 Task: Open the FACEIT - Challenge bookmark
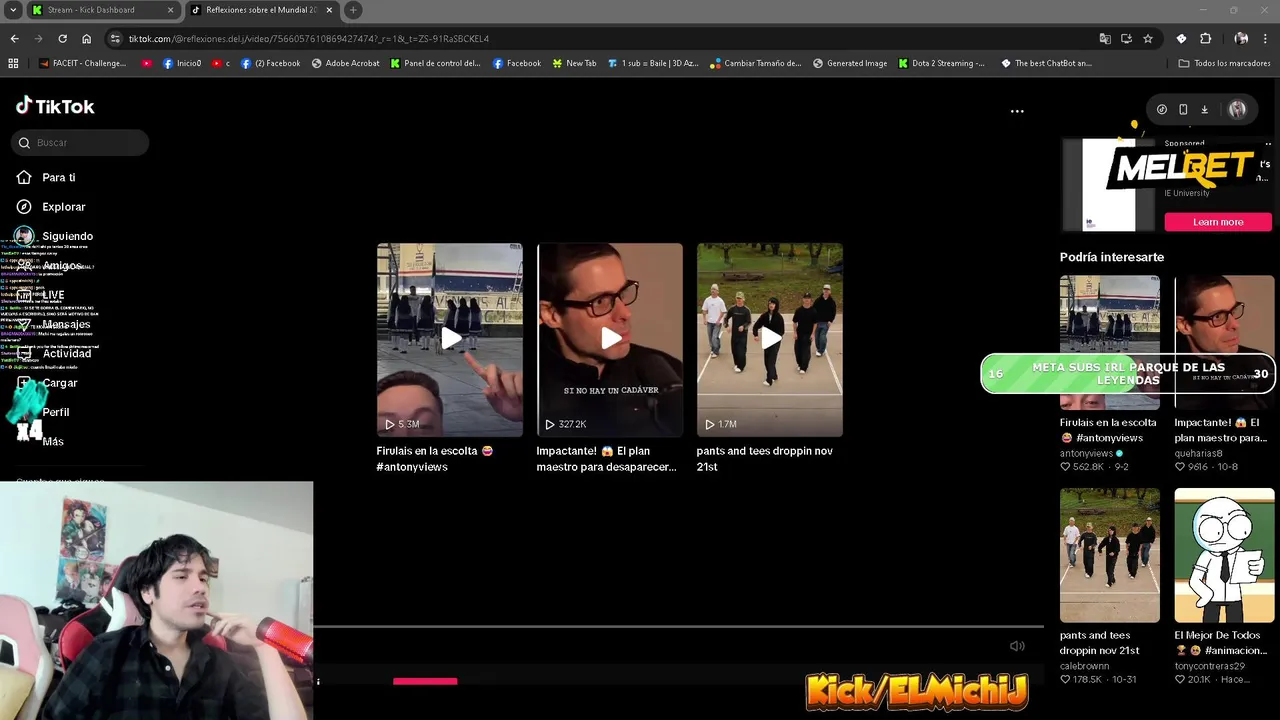coord(83,63)
